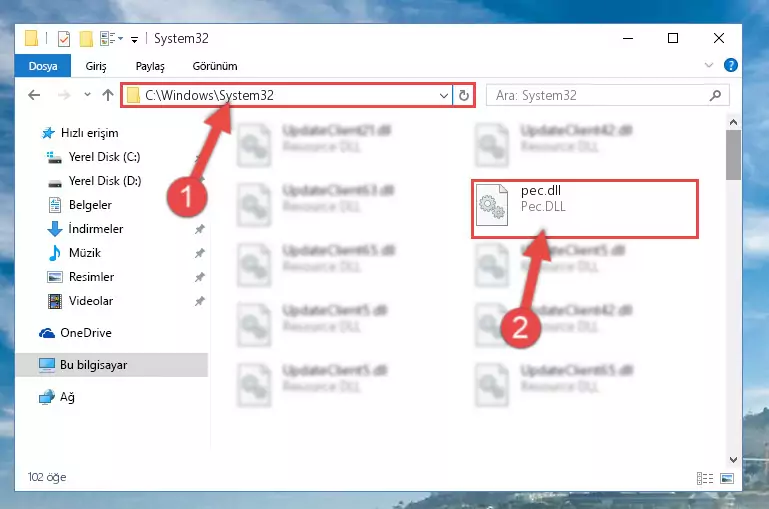Click the scrollbar up arrow
769x509 pixels.
point(733,122)
